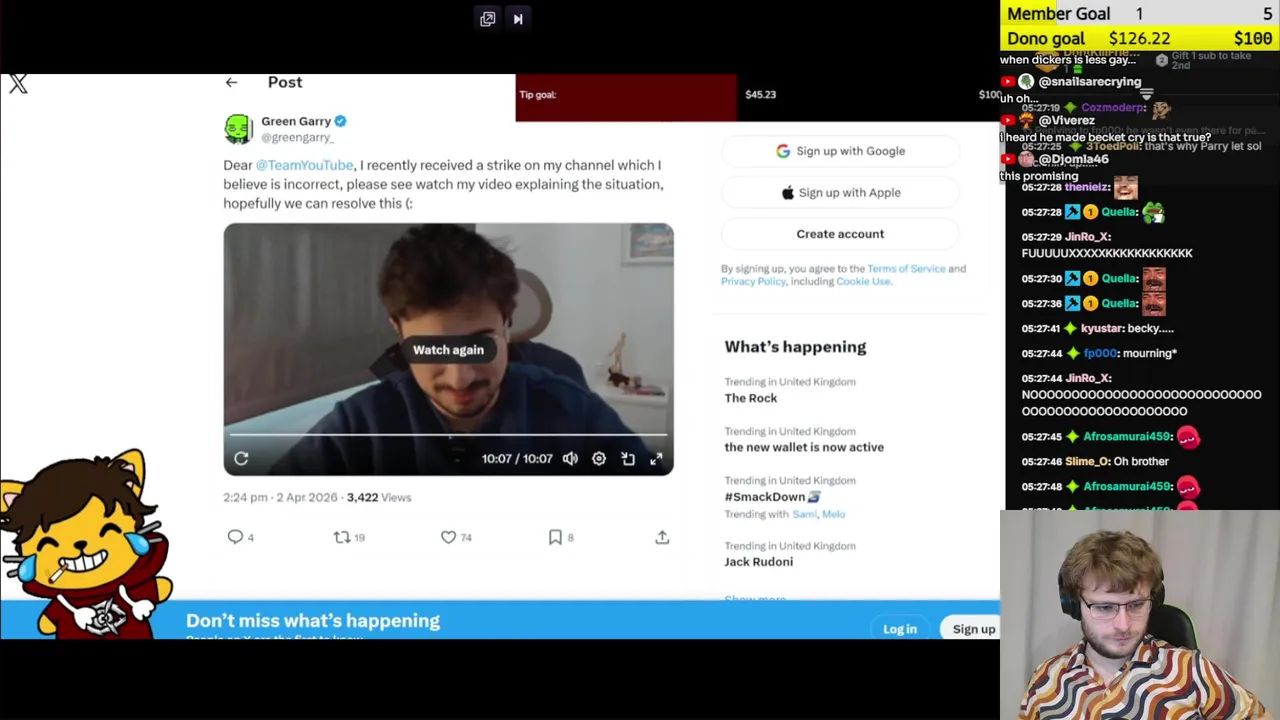The image size is (1280, 720).
Task: Click the streamer webcam feed
Action: point(1140,615)
